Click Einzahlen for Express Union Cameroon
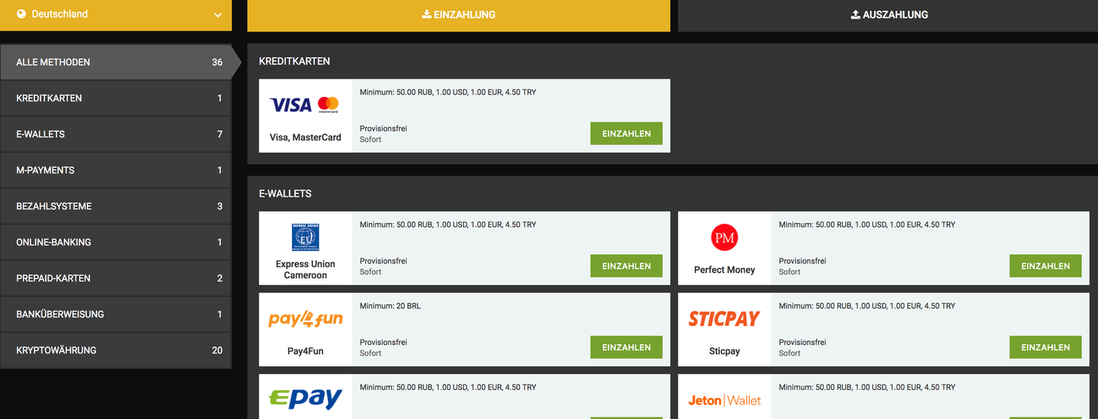The height and width of the screenshot is (419, 1098). tap(626, 266)
